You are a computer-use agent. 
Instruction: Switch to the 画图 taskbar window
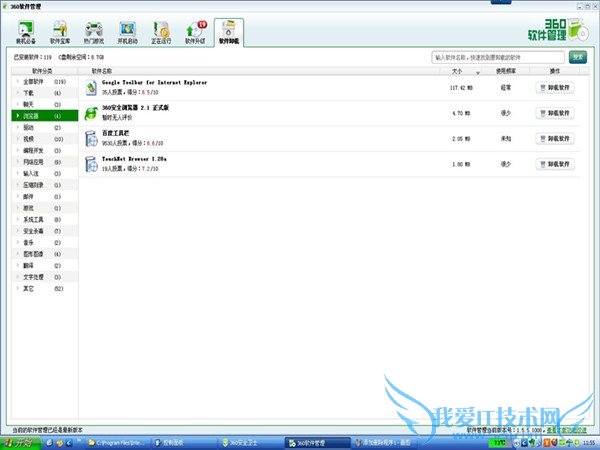(384, 443)
